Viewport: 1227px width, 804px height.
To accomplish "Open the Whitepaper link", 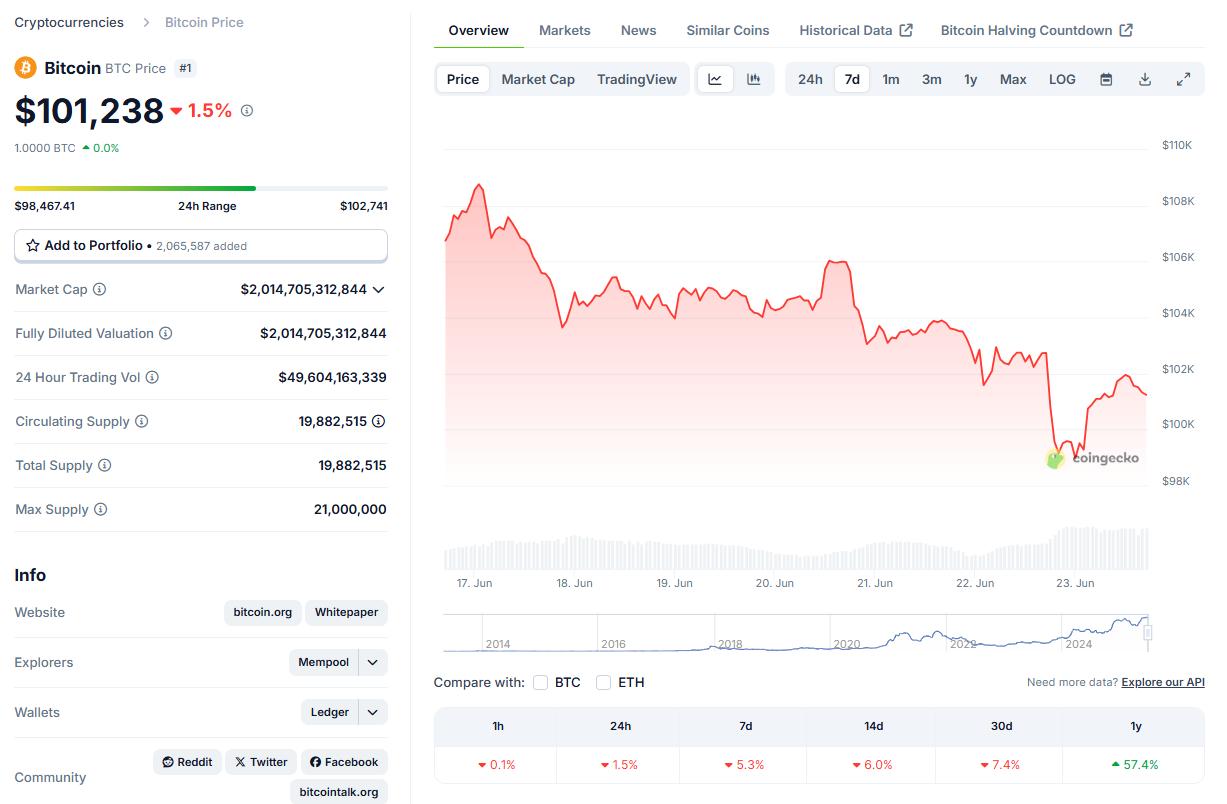I will point(346,612).
